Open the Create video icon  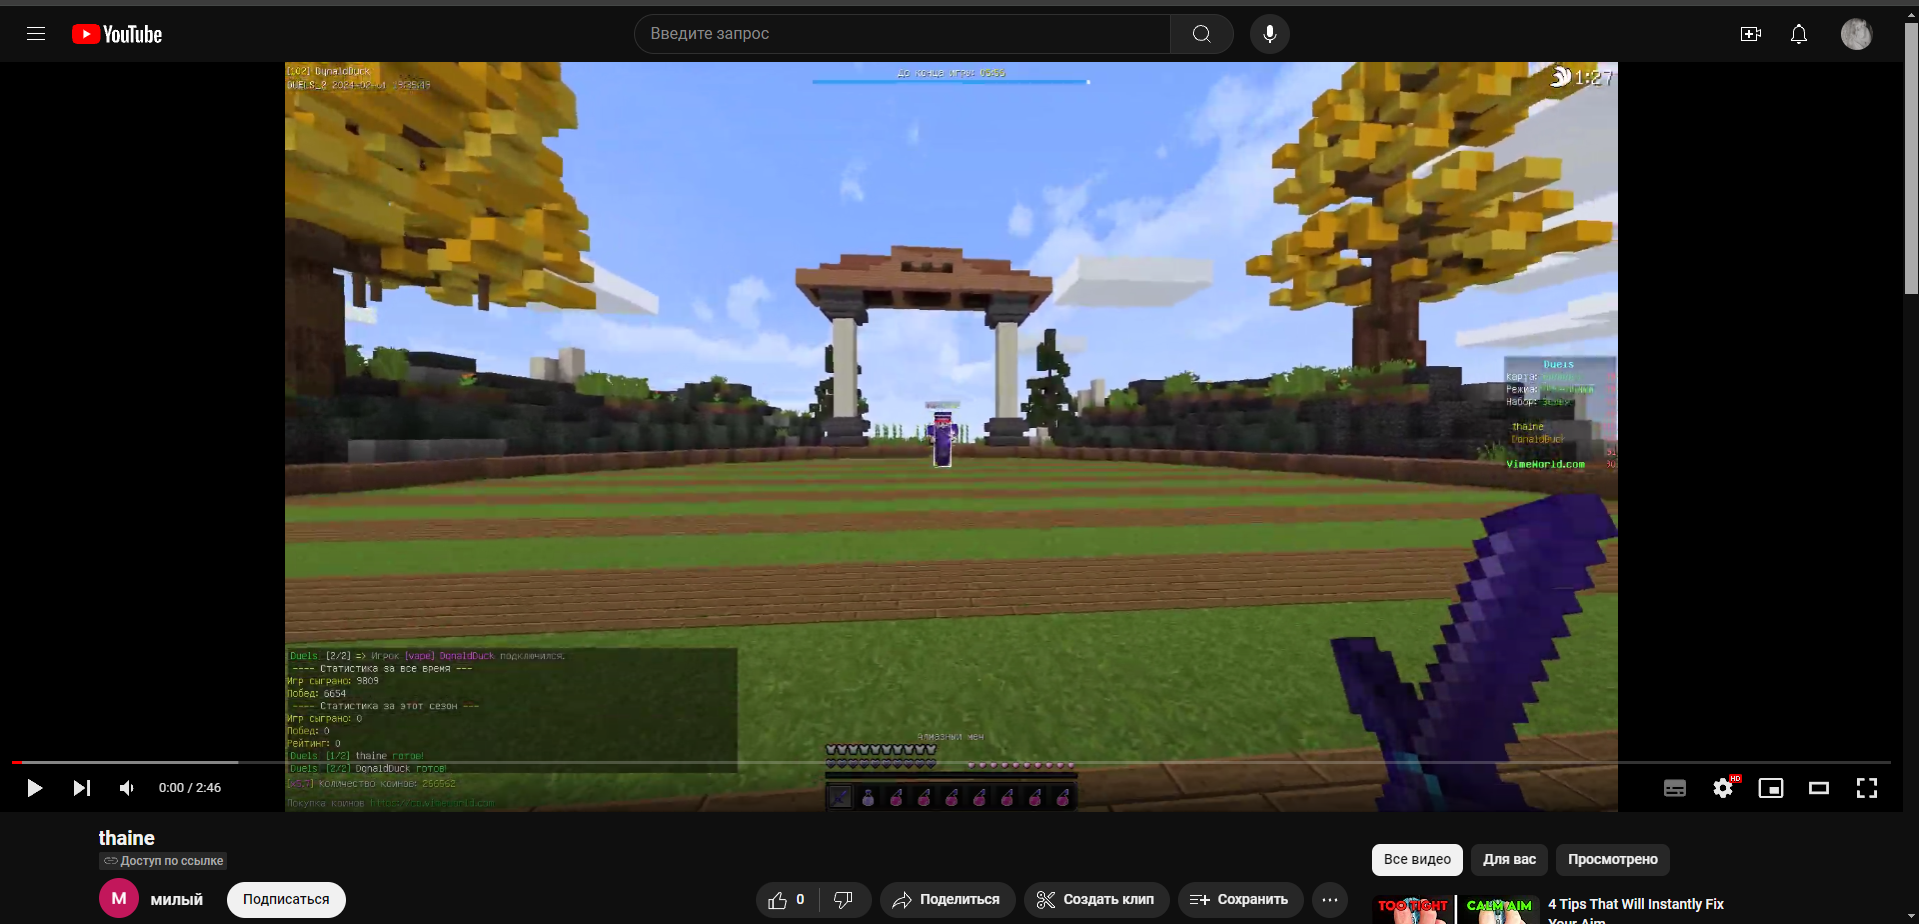click(x=1751, y=34)
